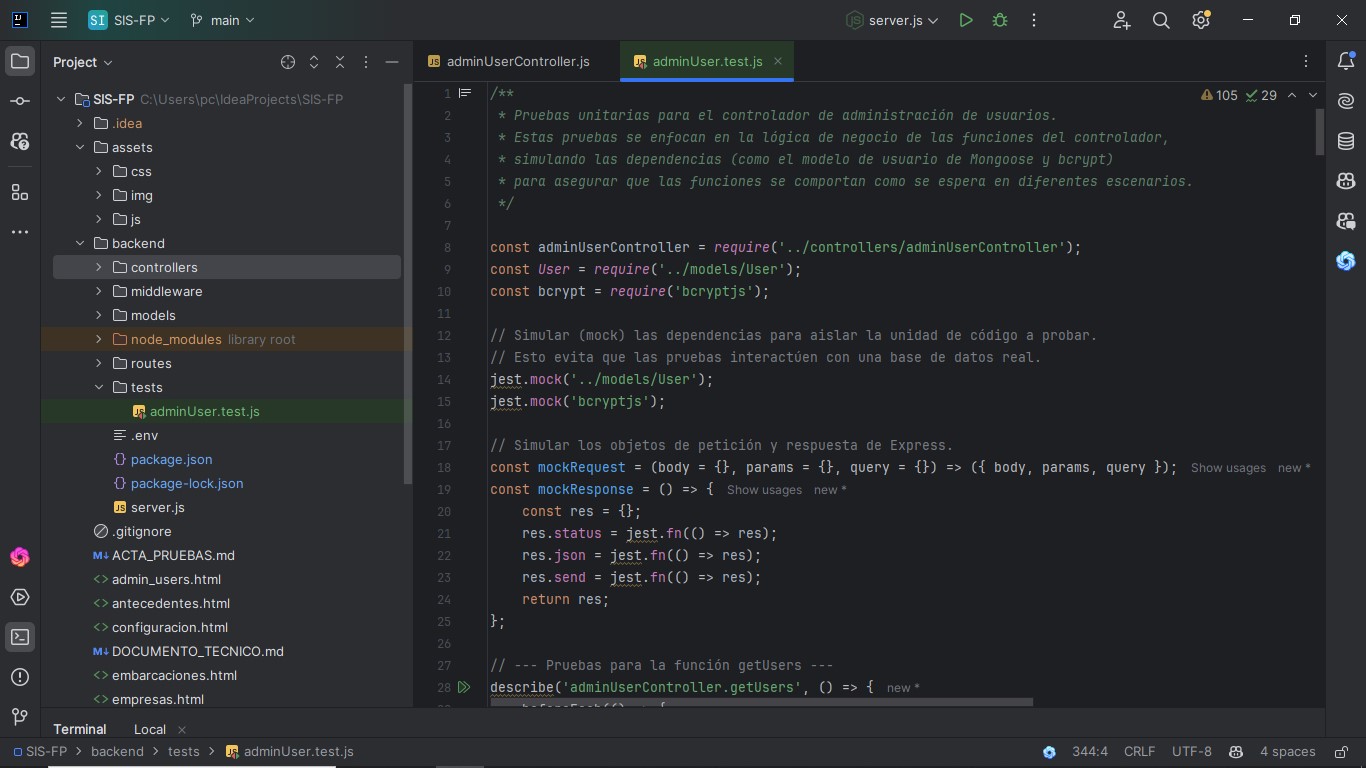Toggle reader mode icon at line 1

tap(465, 93)
